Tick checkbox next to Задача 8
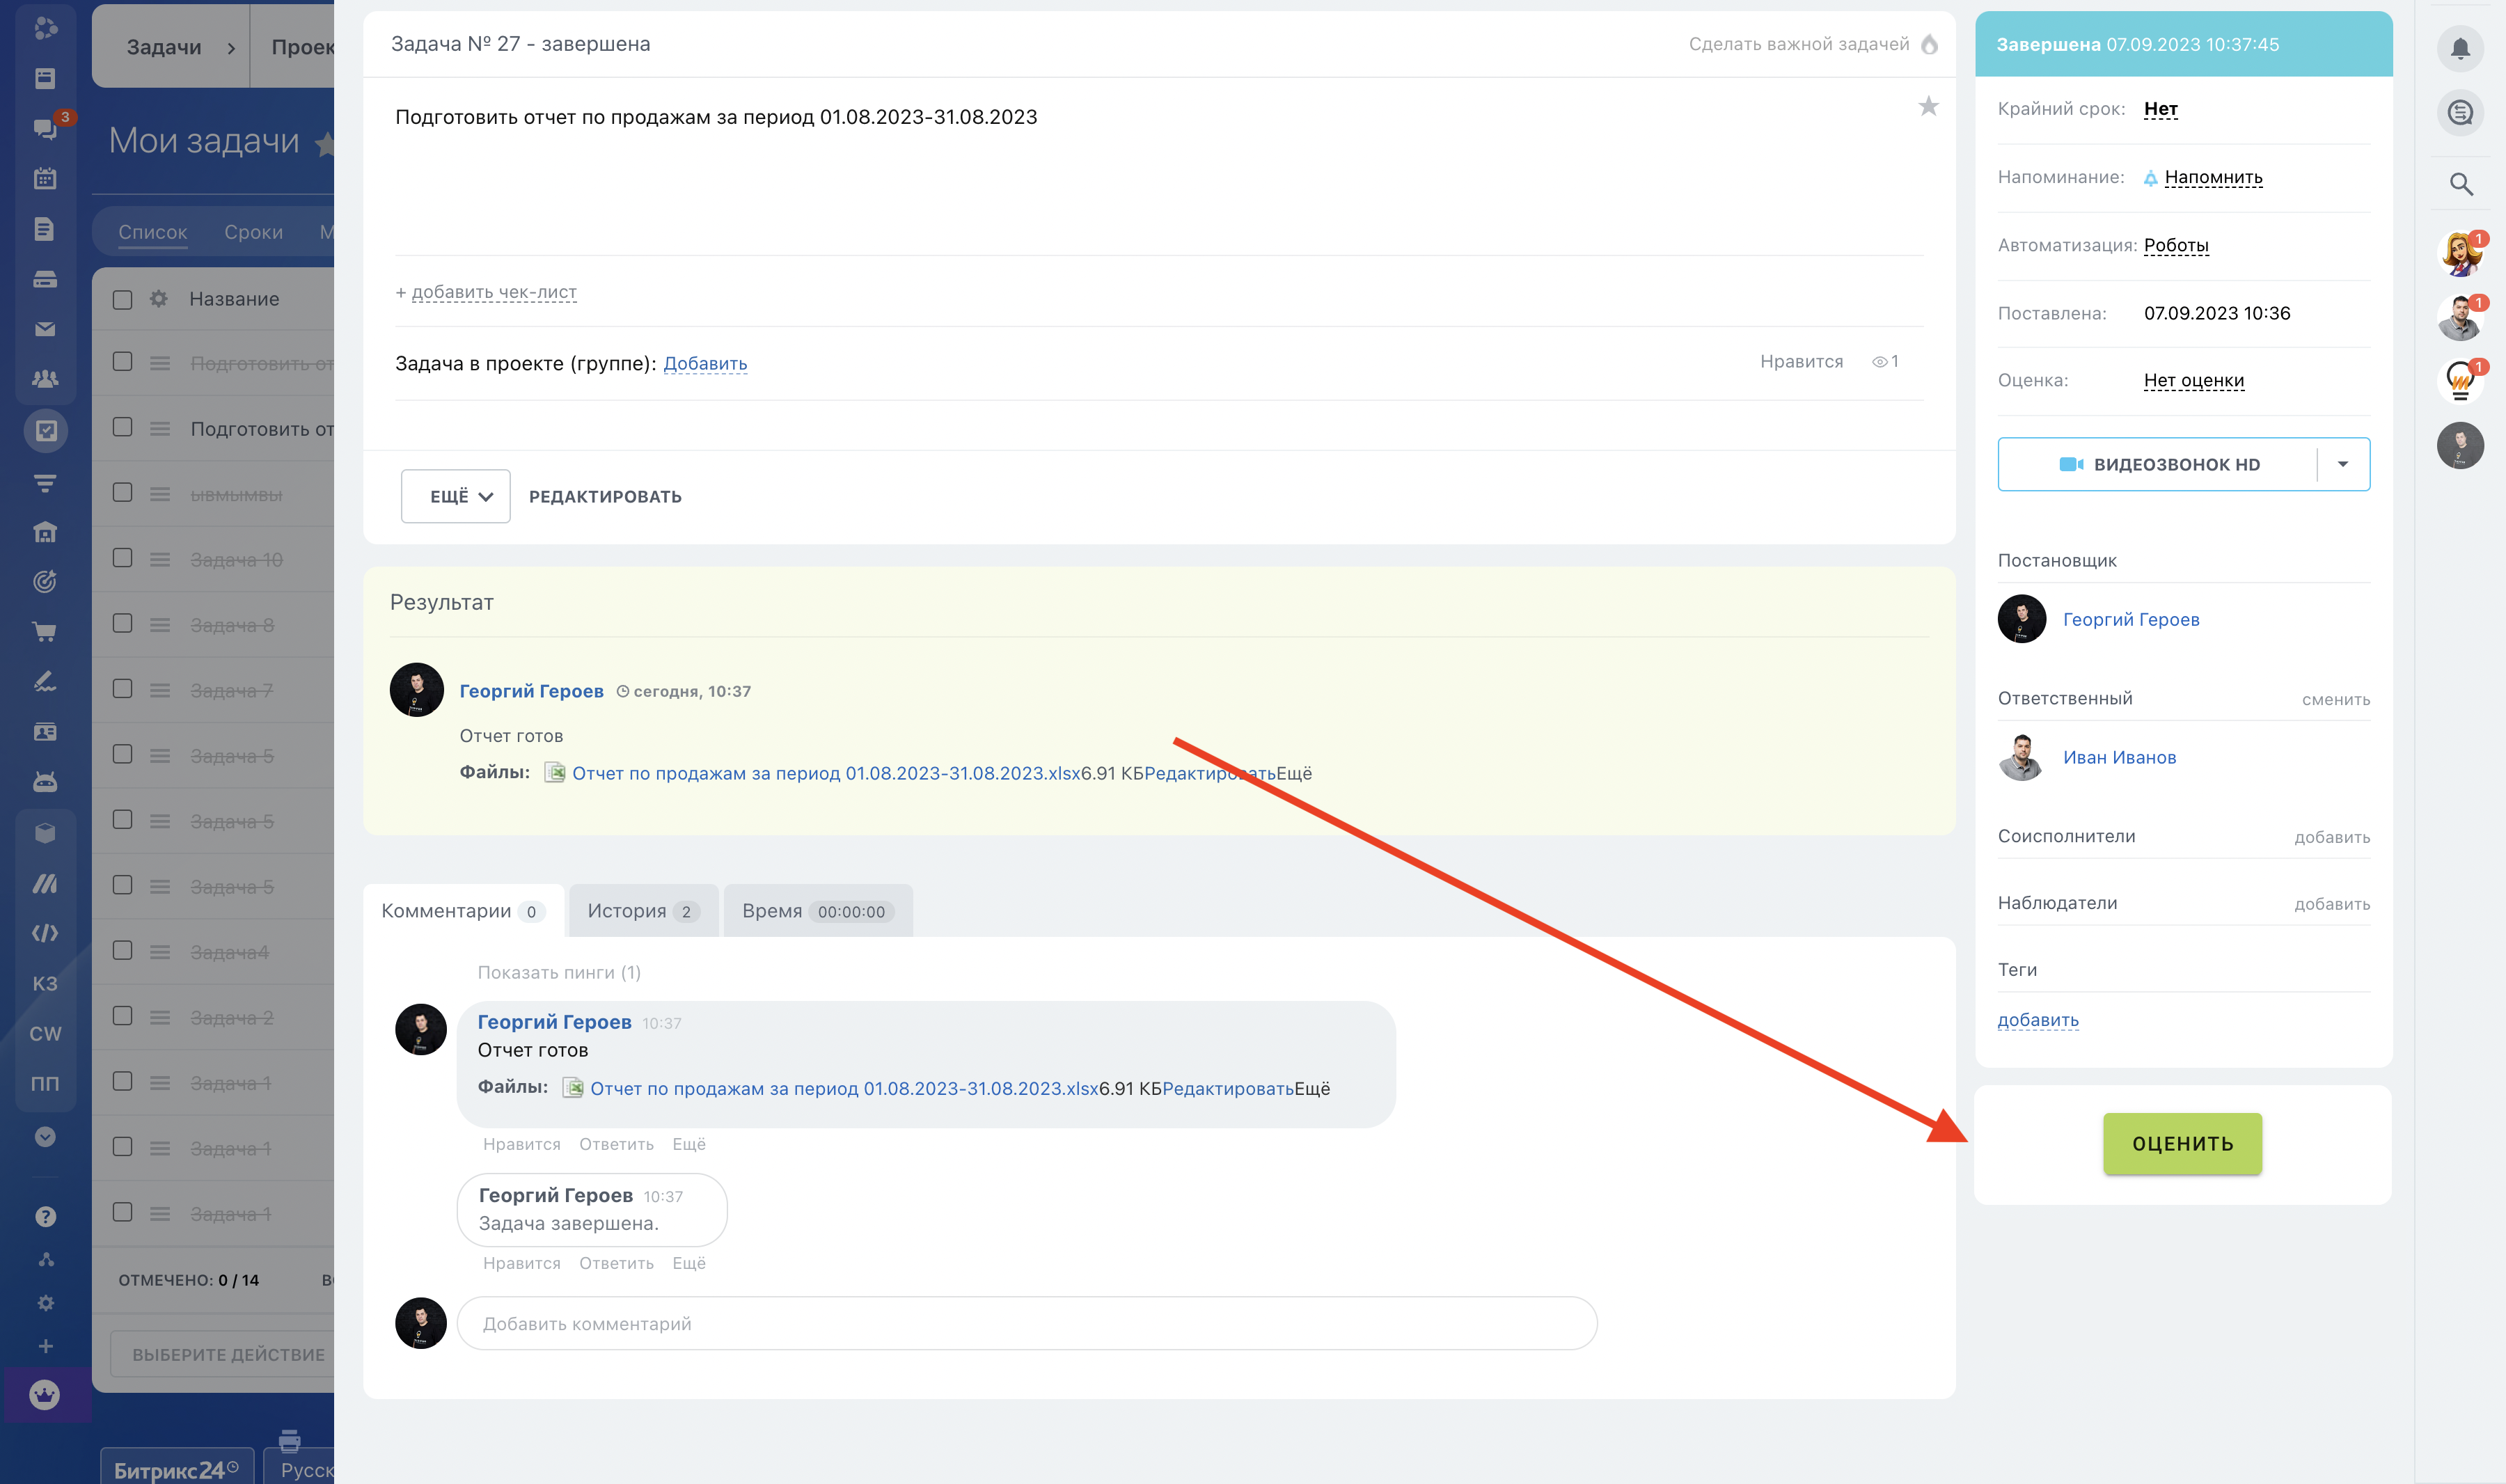Screen dimensions: 2506x1484 click(123, 623)
